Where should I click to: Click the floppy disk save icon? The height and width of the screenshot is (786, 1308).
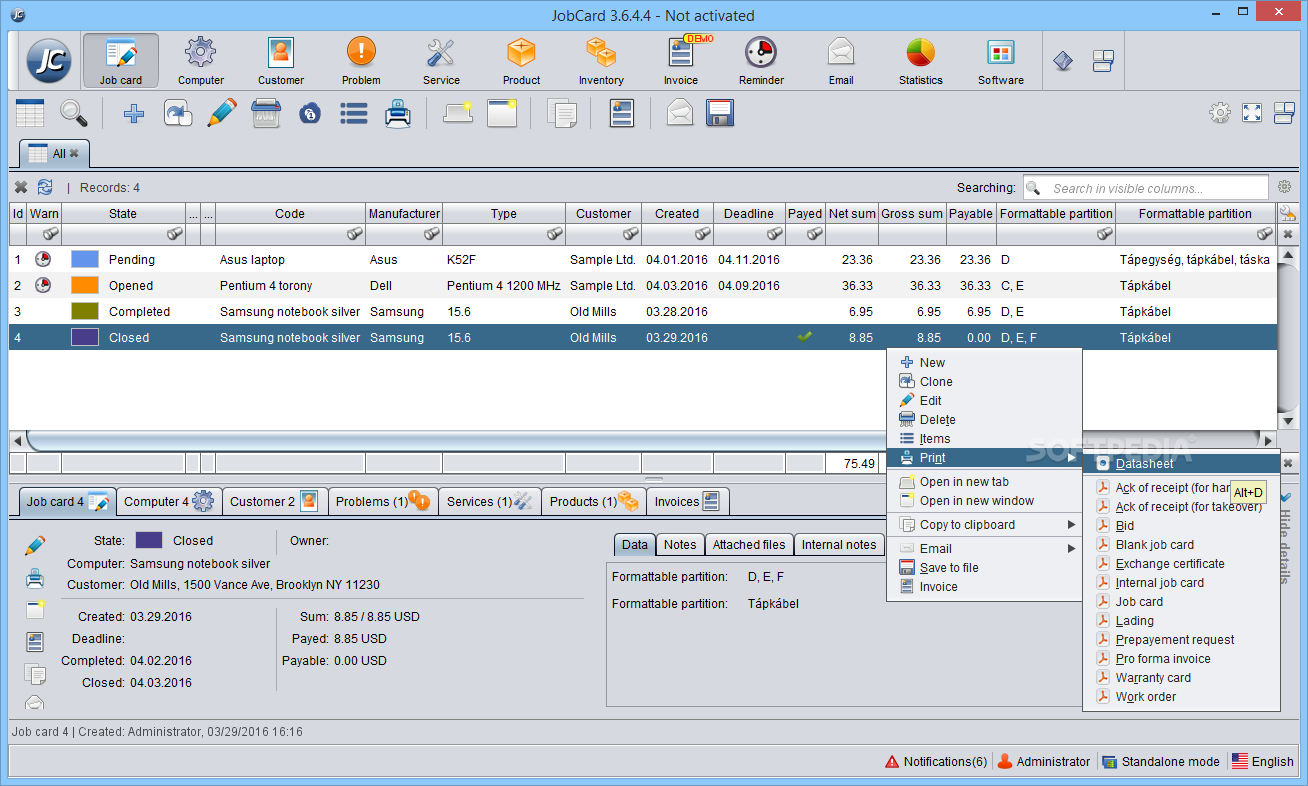click(x=720, y=113)
